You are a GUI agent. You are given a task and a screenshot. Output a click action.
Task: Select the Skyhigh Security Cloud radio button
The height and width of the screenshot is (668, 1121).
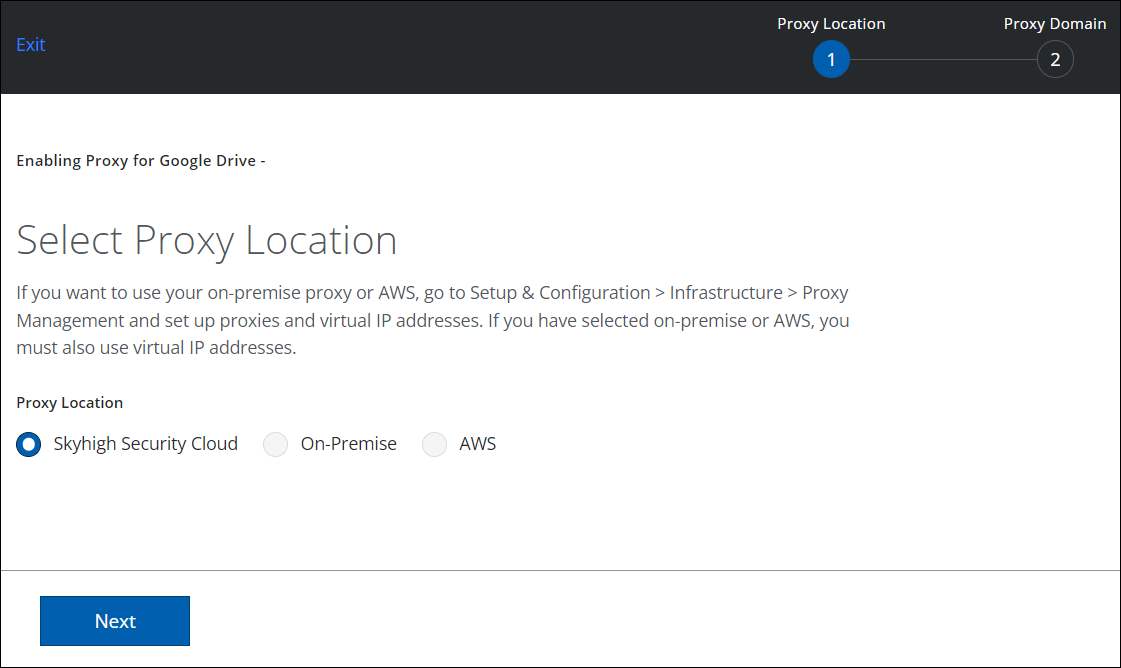[29, 444]
